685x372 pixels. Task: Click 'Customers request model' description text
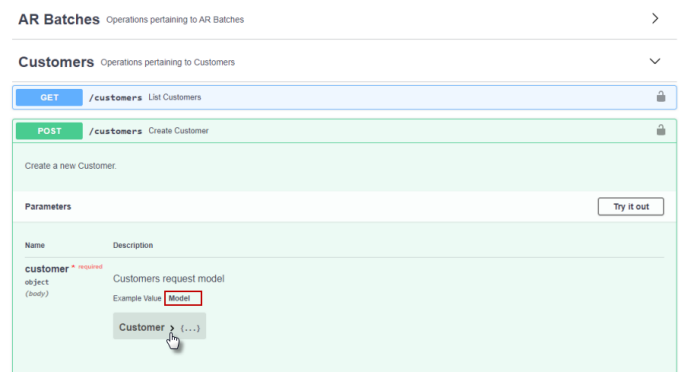[x=169, y=279]
